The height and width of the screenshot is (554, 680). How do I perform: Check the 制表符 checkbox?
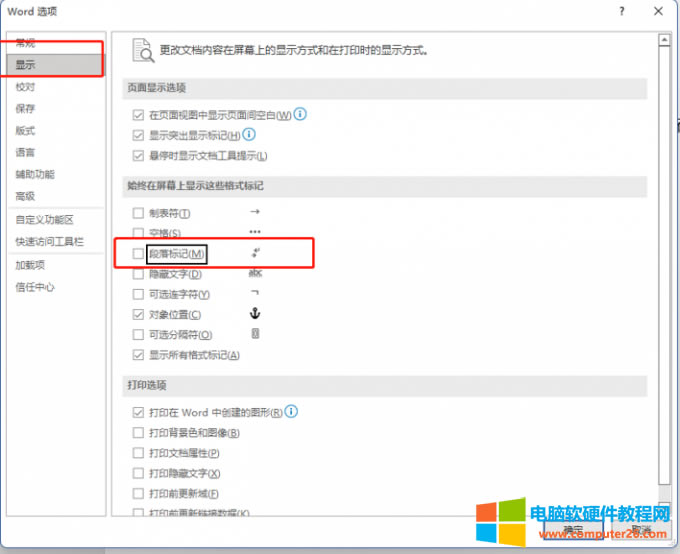[x=138, y=213]
